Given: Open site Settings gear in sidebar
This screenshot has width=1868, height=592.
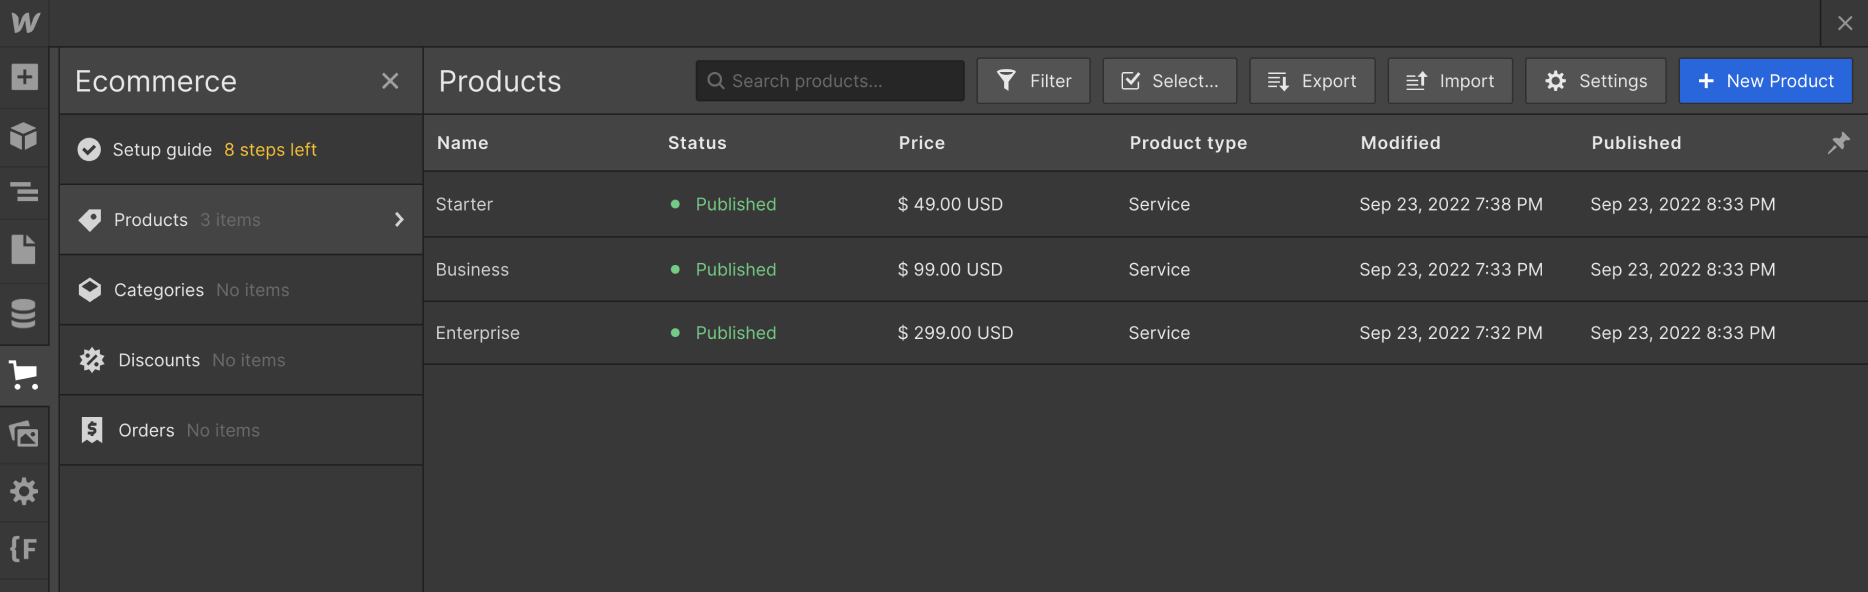Looking at the screenshot, I should [x=24, y=491].
